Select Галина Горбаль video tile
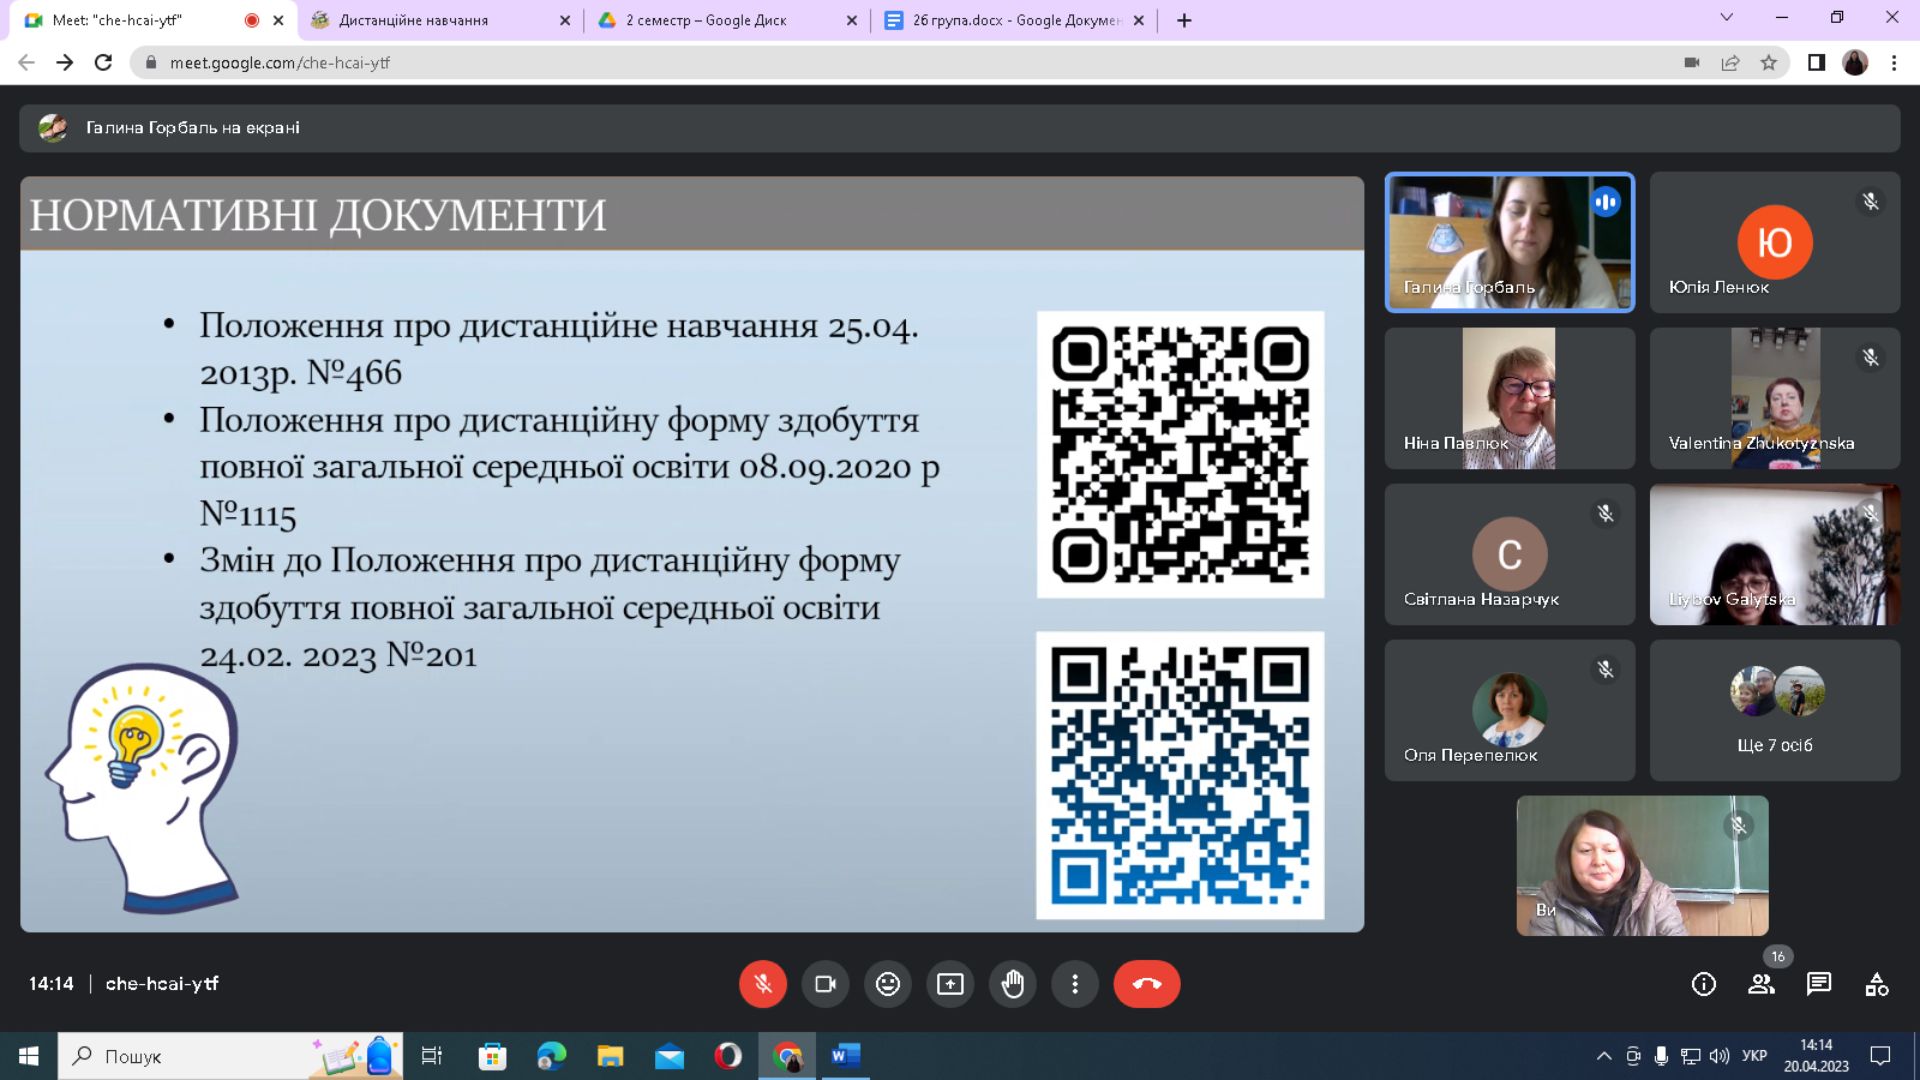The image size is (1920, 1080). pyautogui.click(x=1509, y=242)
